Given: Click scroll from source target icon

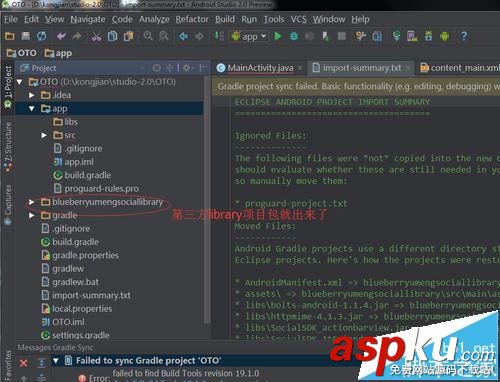Looking at the screenshot, I should point(157,68).
